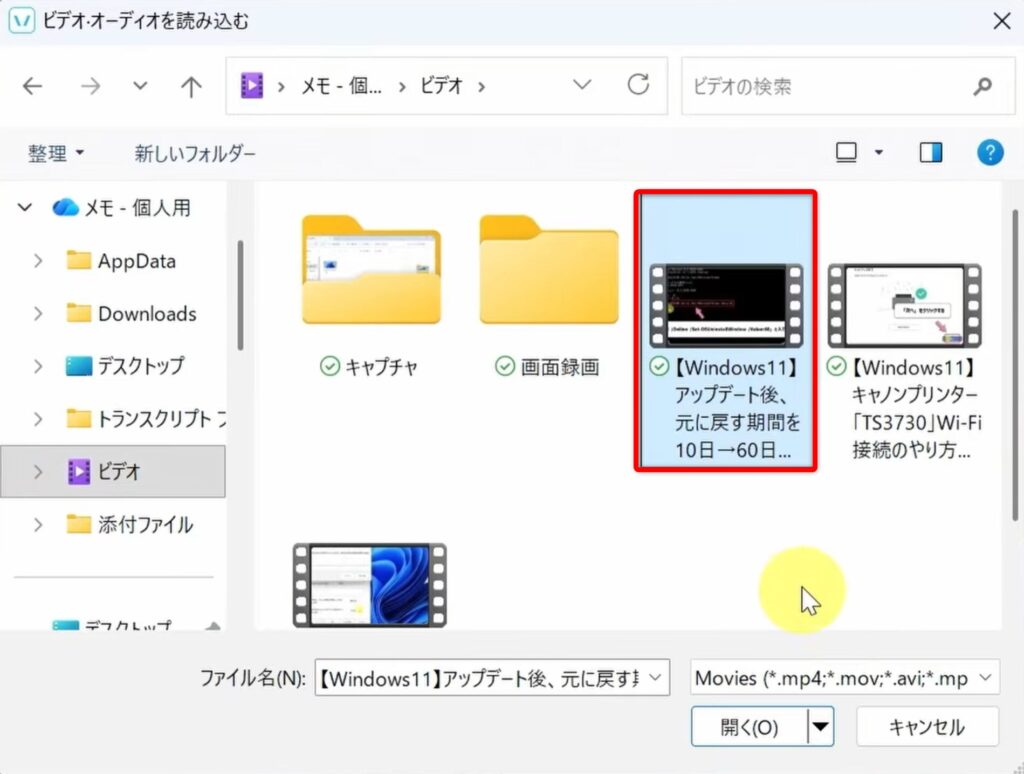Click into the ビデオの検索 search field
The height and width of the screenshot is (774, 1024).
(x=820, y=87)
